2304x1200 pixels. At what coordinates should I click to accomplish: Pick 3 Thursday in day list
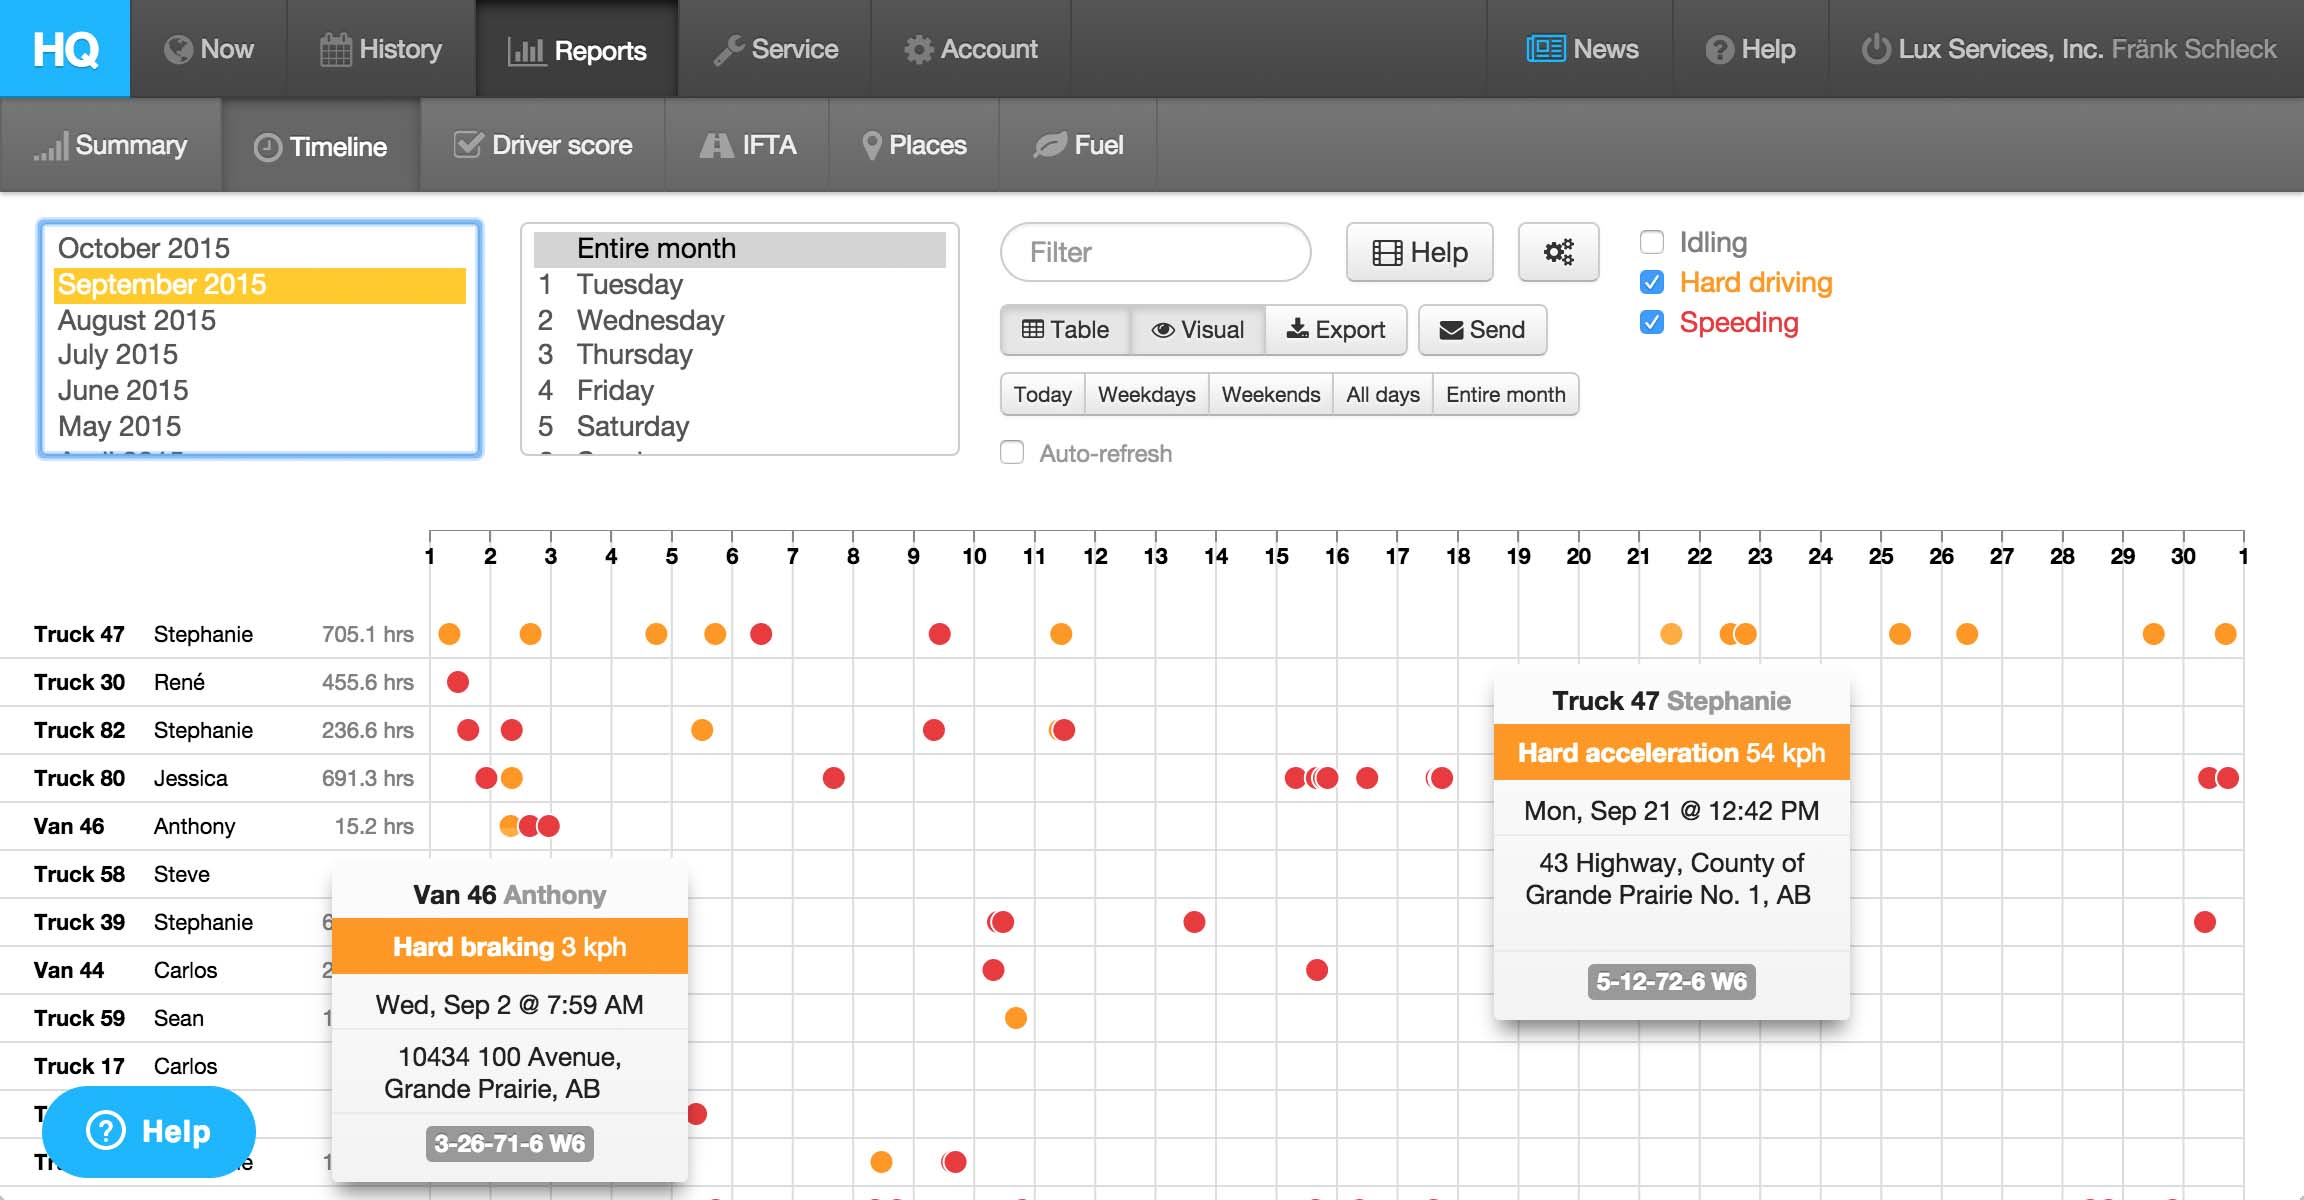[634, 355]
